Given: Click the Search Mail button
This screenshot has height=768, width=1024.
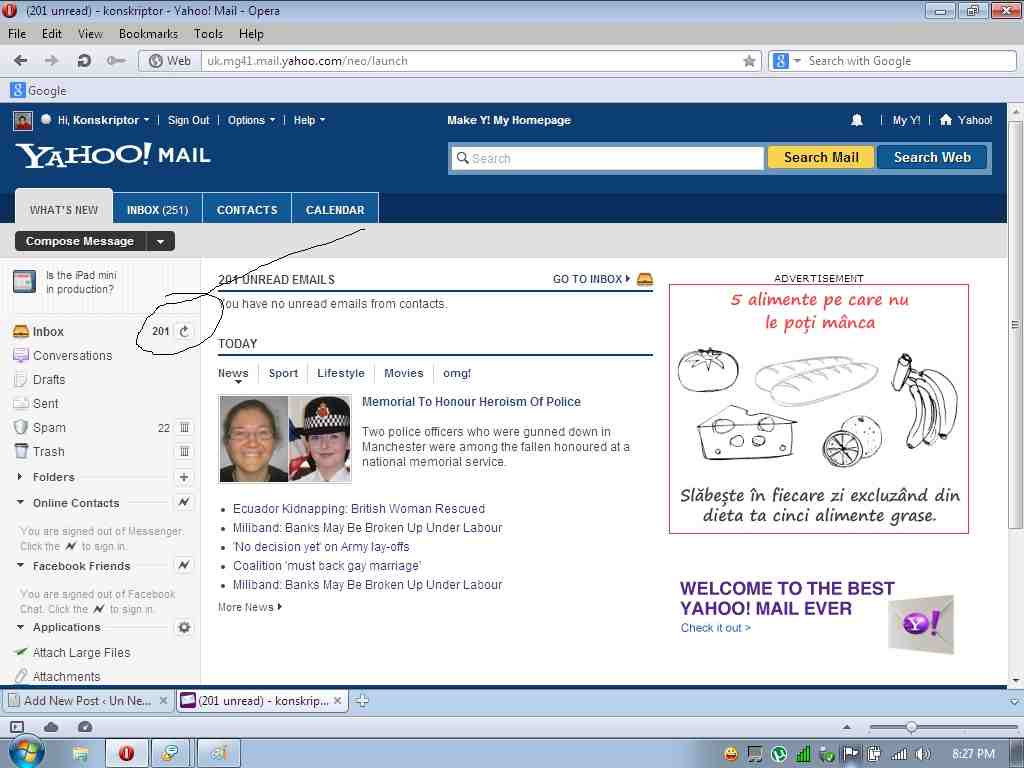Looking at the screenshot, I should [x=821, y=157].
